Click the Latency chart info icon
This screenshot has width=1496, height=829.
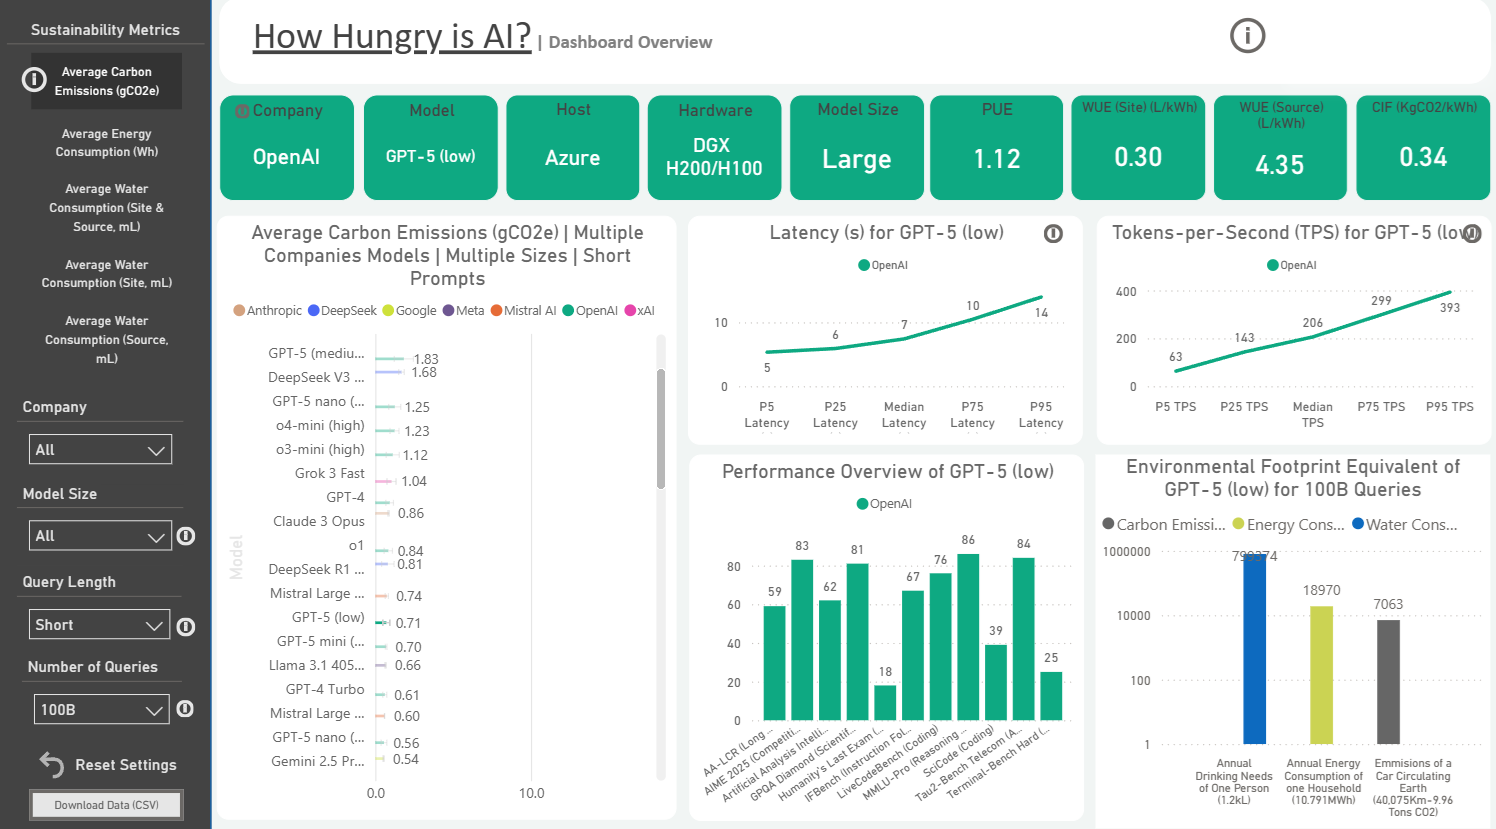pos(1053,234)
